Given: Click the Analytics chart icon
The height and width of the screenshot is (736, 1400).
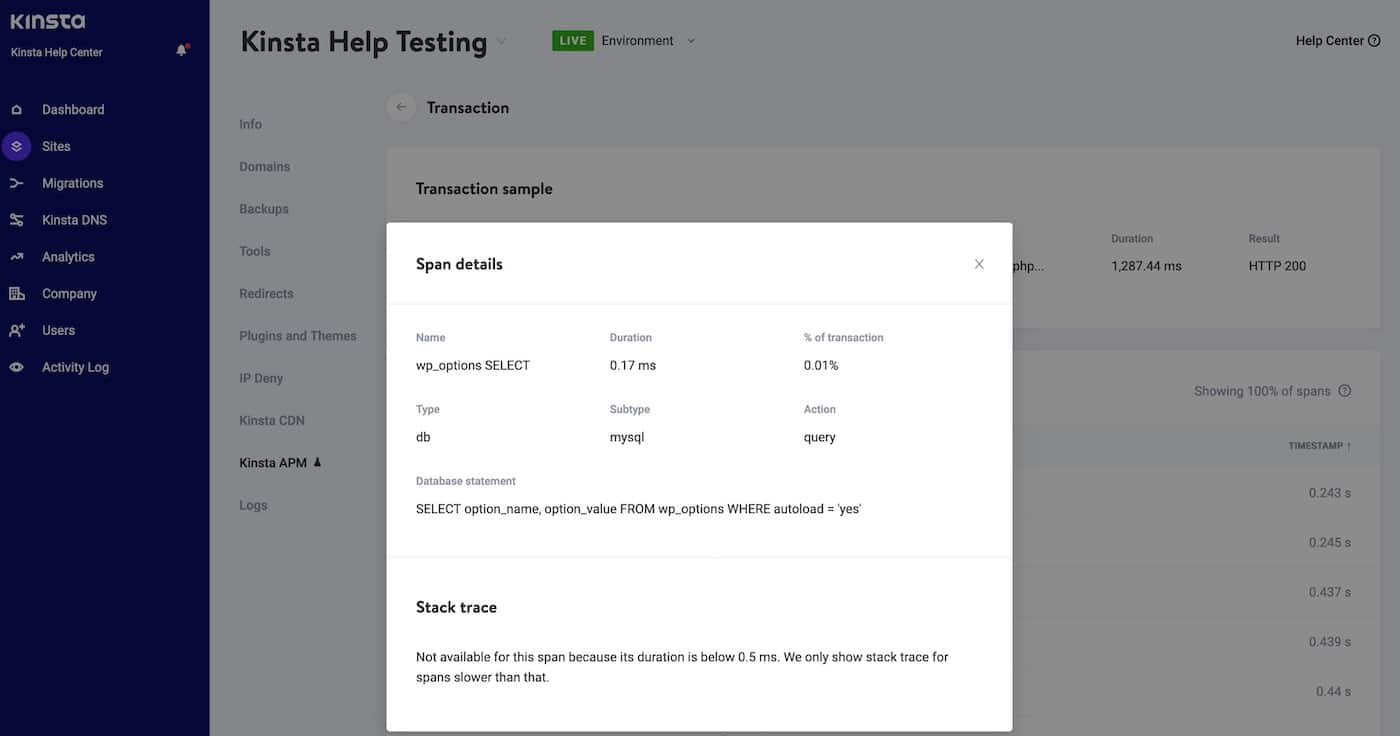Looking at the screenshot, I should (x=16, y=257).
